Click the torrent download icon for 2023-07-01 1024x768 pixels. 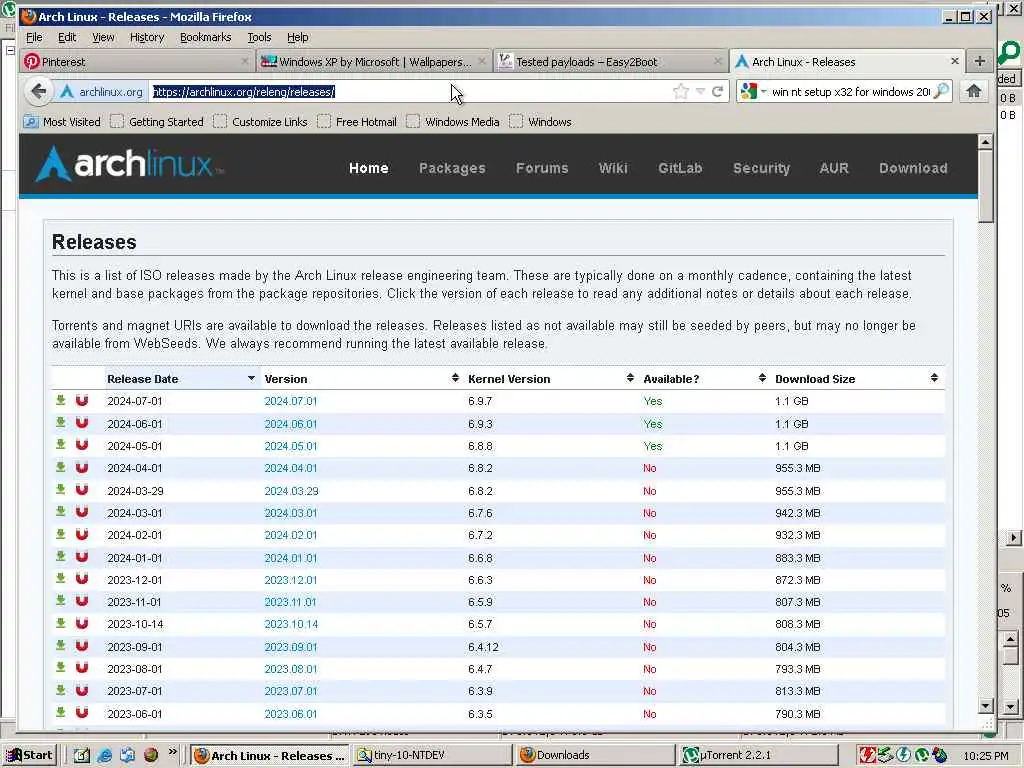[61, 690]
